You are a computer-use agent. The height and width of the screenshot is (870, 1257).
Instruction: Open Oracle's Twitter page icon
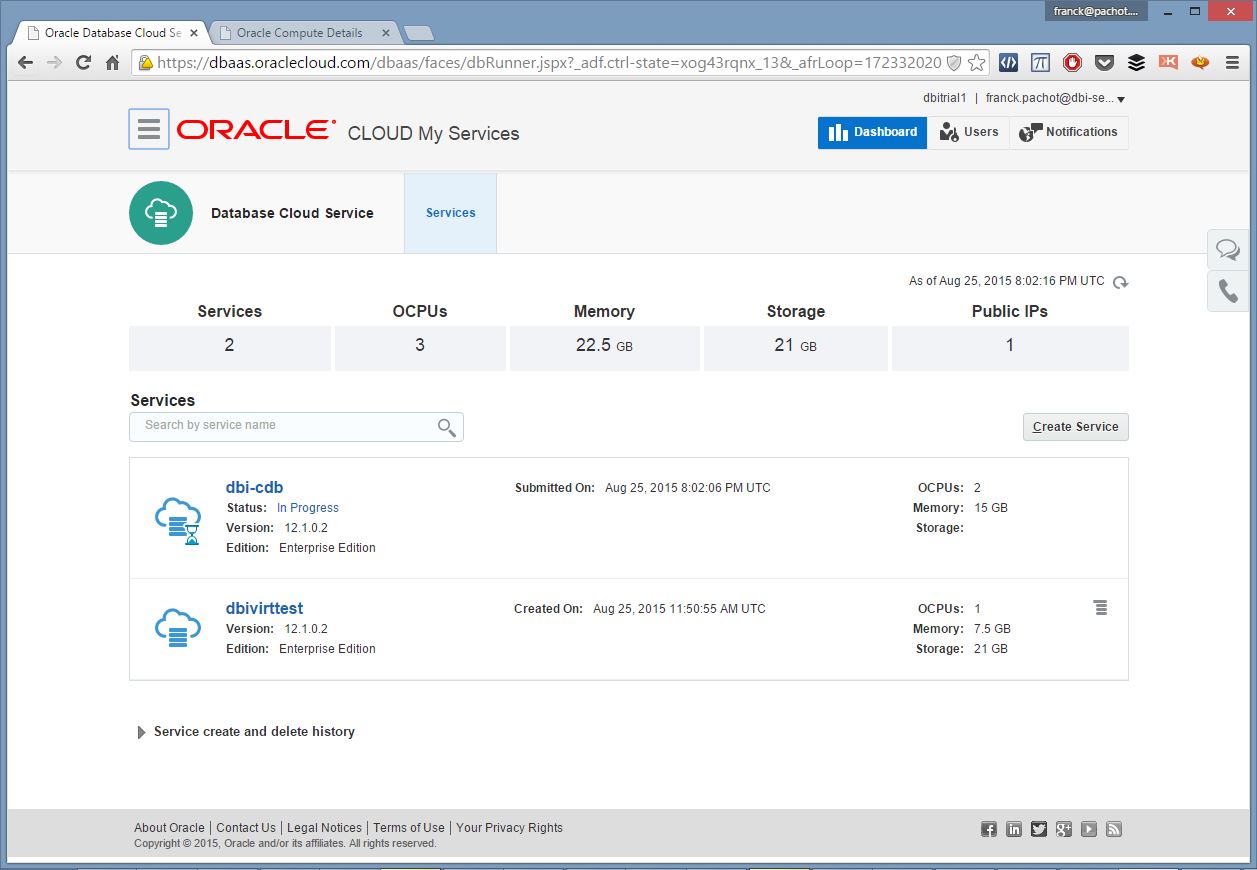pos(1039,829)
